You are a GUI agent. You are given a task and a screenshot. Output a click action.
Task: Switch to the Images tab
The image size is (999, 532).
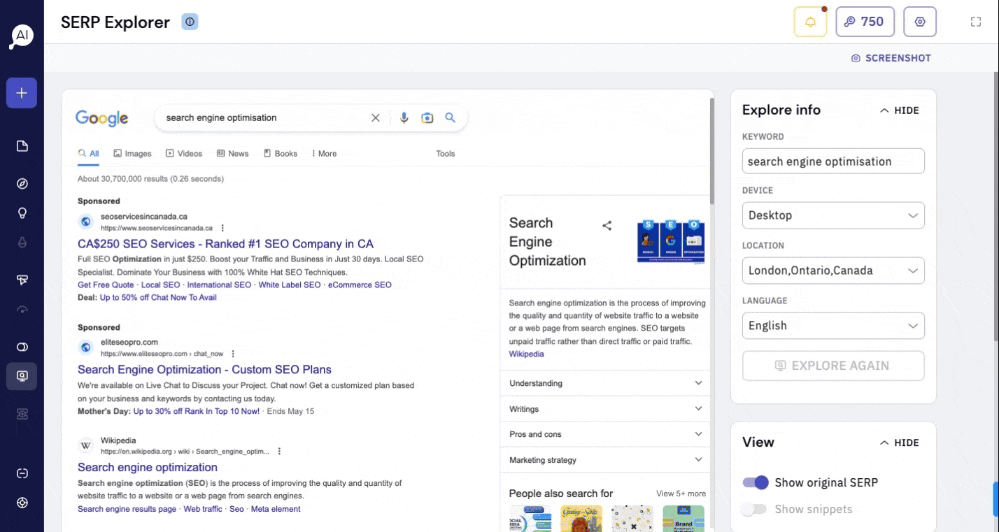(x=133, y=154)
